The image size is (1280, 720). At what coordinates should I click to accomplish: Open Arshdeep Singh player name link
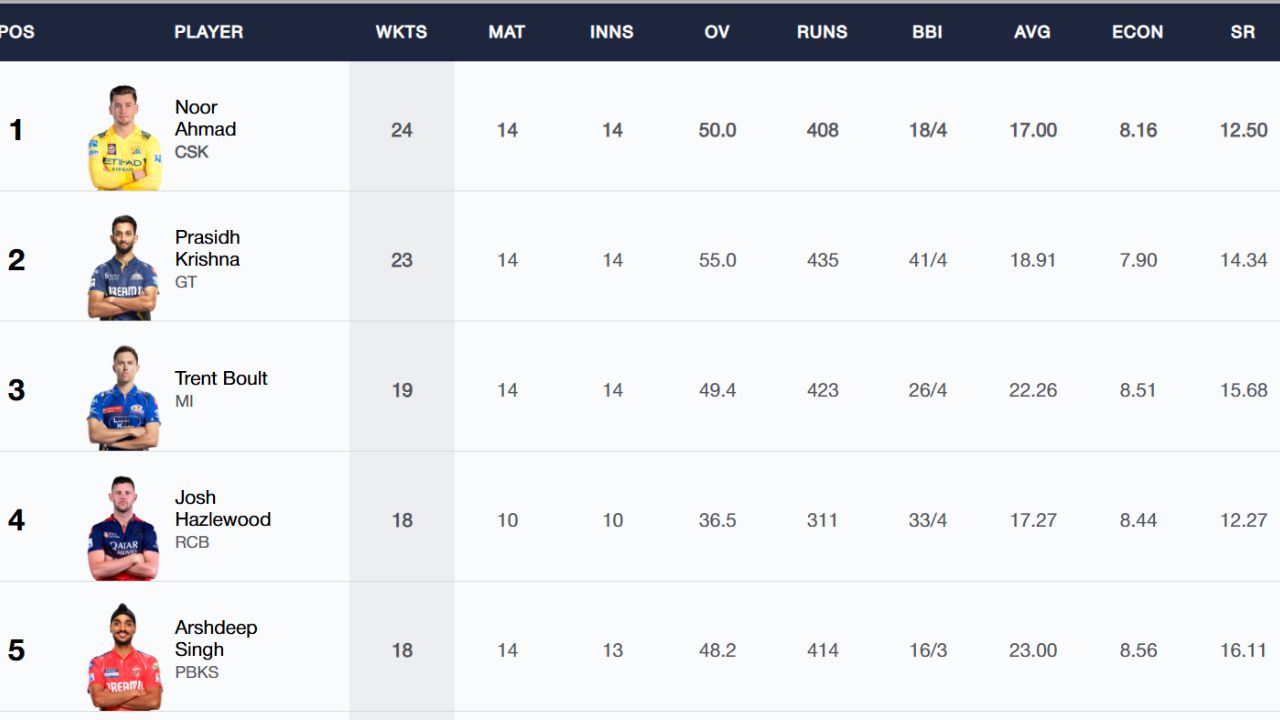point(215,638)
